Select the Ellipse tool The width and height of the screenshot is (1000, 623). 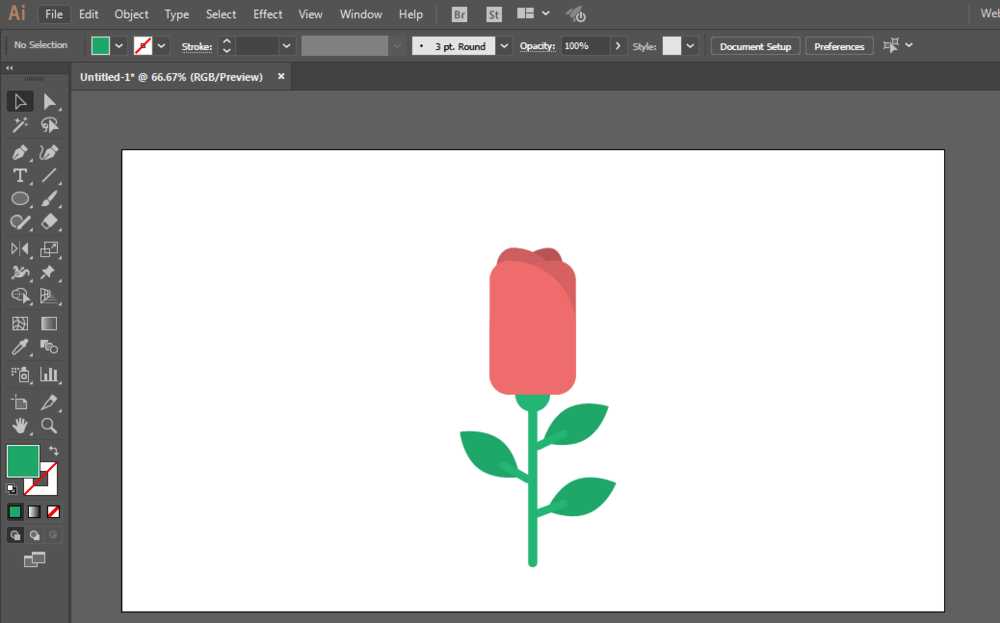[x=19, y=199]
